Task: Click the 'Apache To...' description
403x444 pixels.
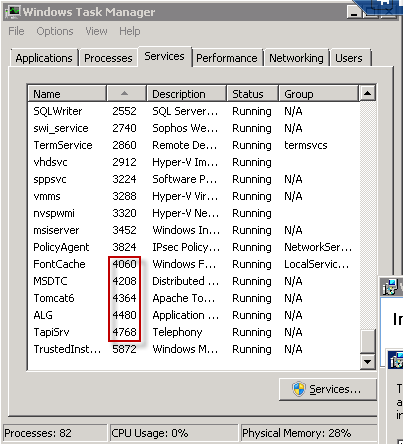Action: point(184,298)
